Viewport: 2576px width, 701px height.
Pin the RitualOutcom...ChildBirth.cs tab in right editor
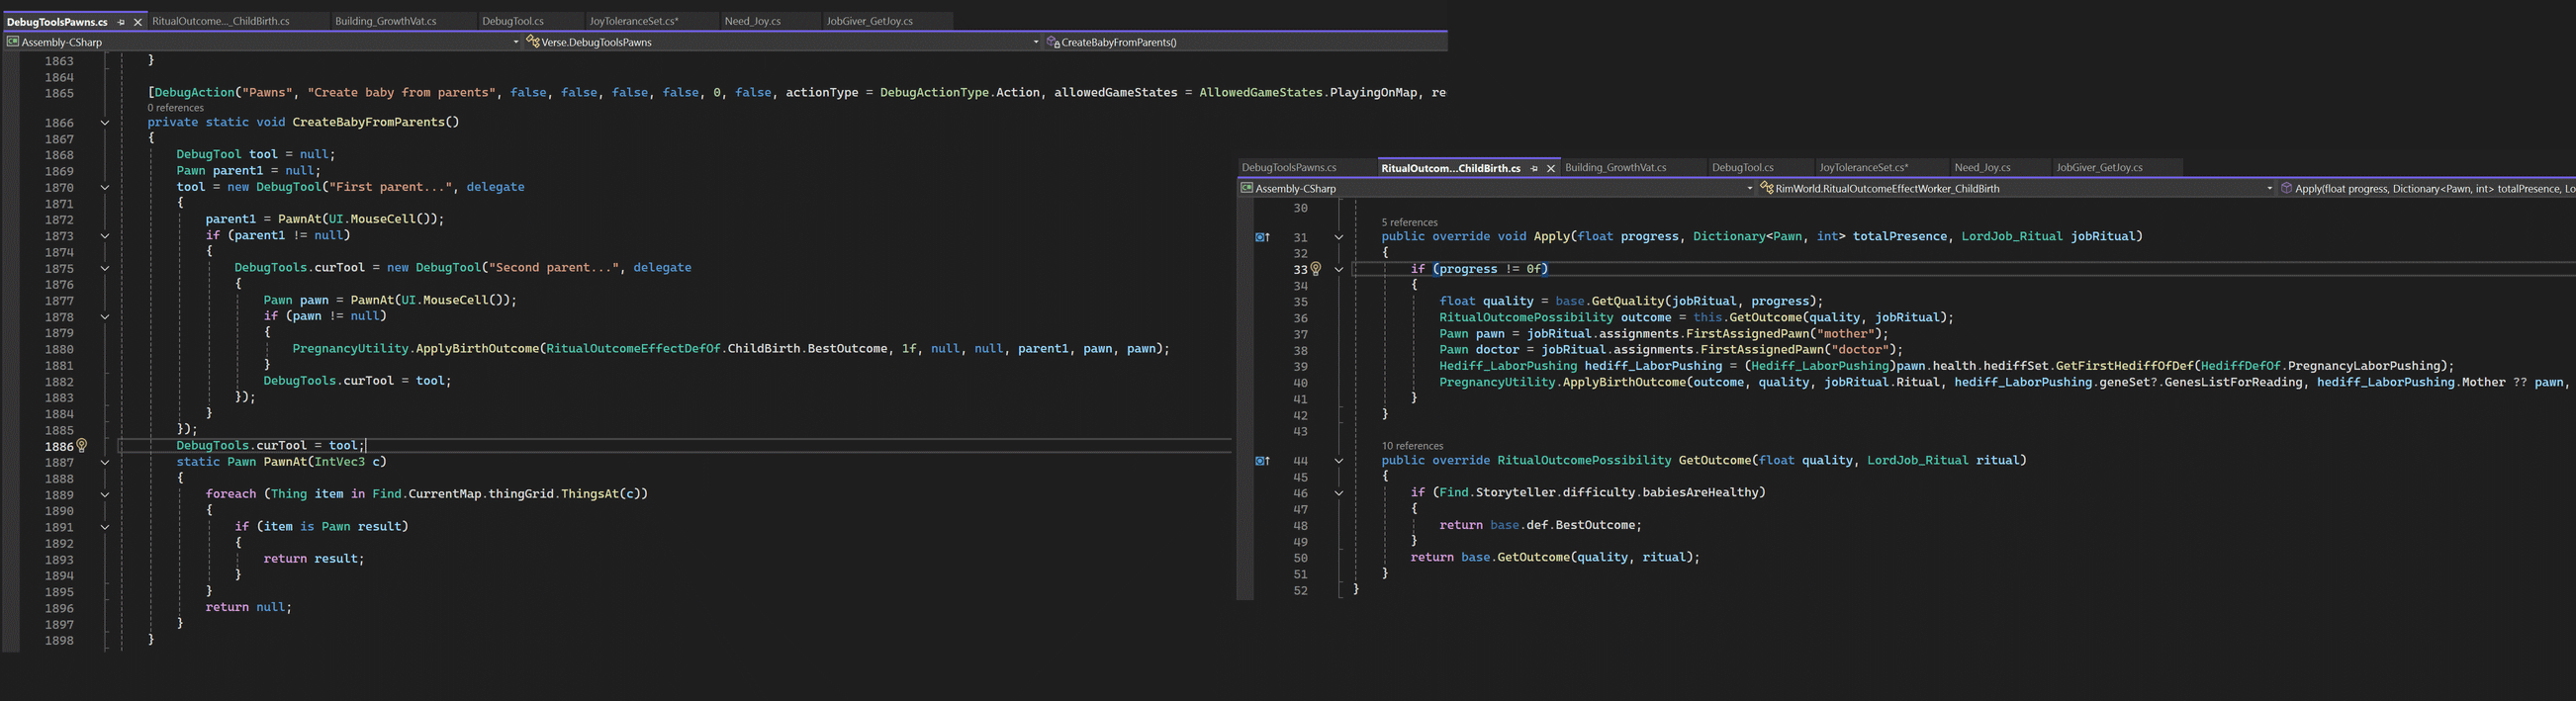(1535, 168)
